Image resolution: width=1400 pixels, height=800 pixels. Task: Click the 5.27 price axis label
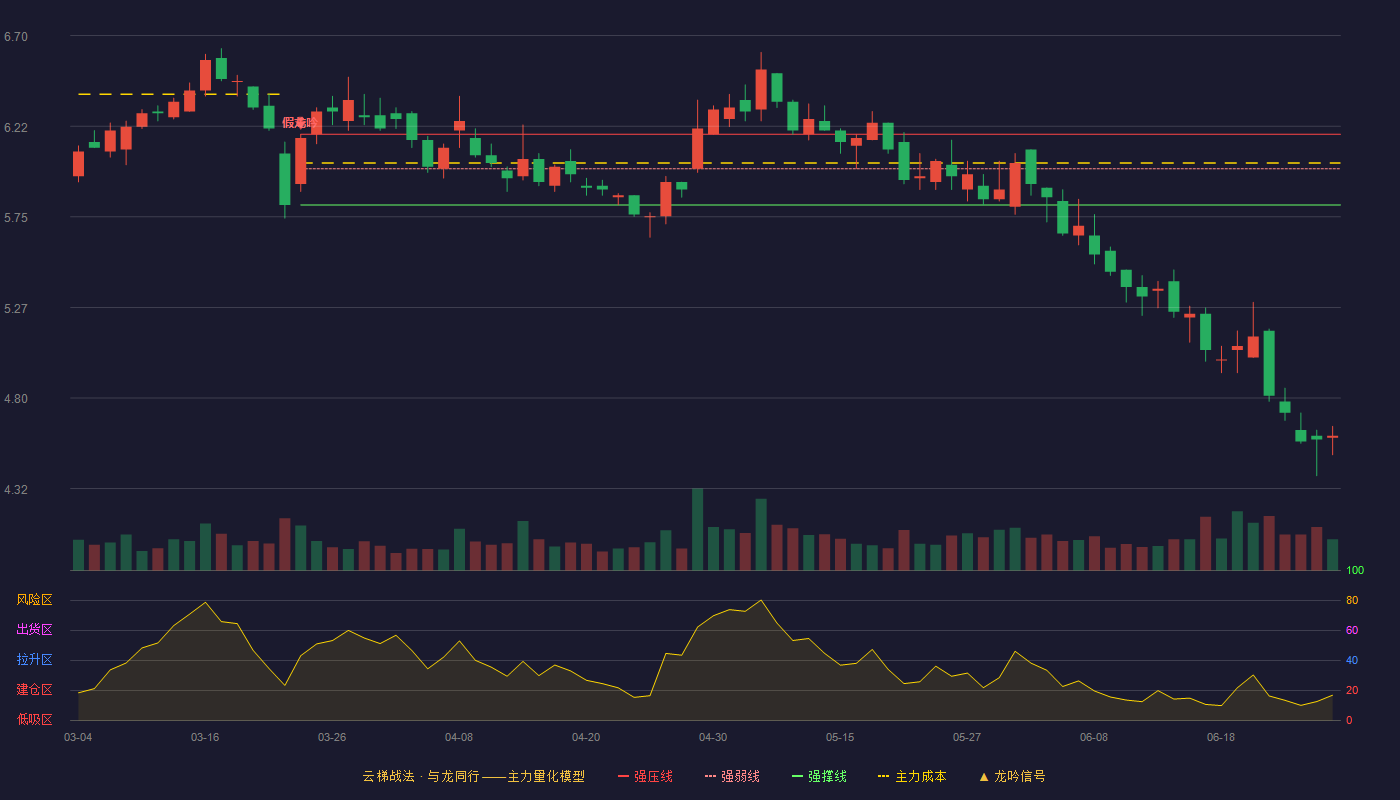(16, 309)
